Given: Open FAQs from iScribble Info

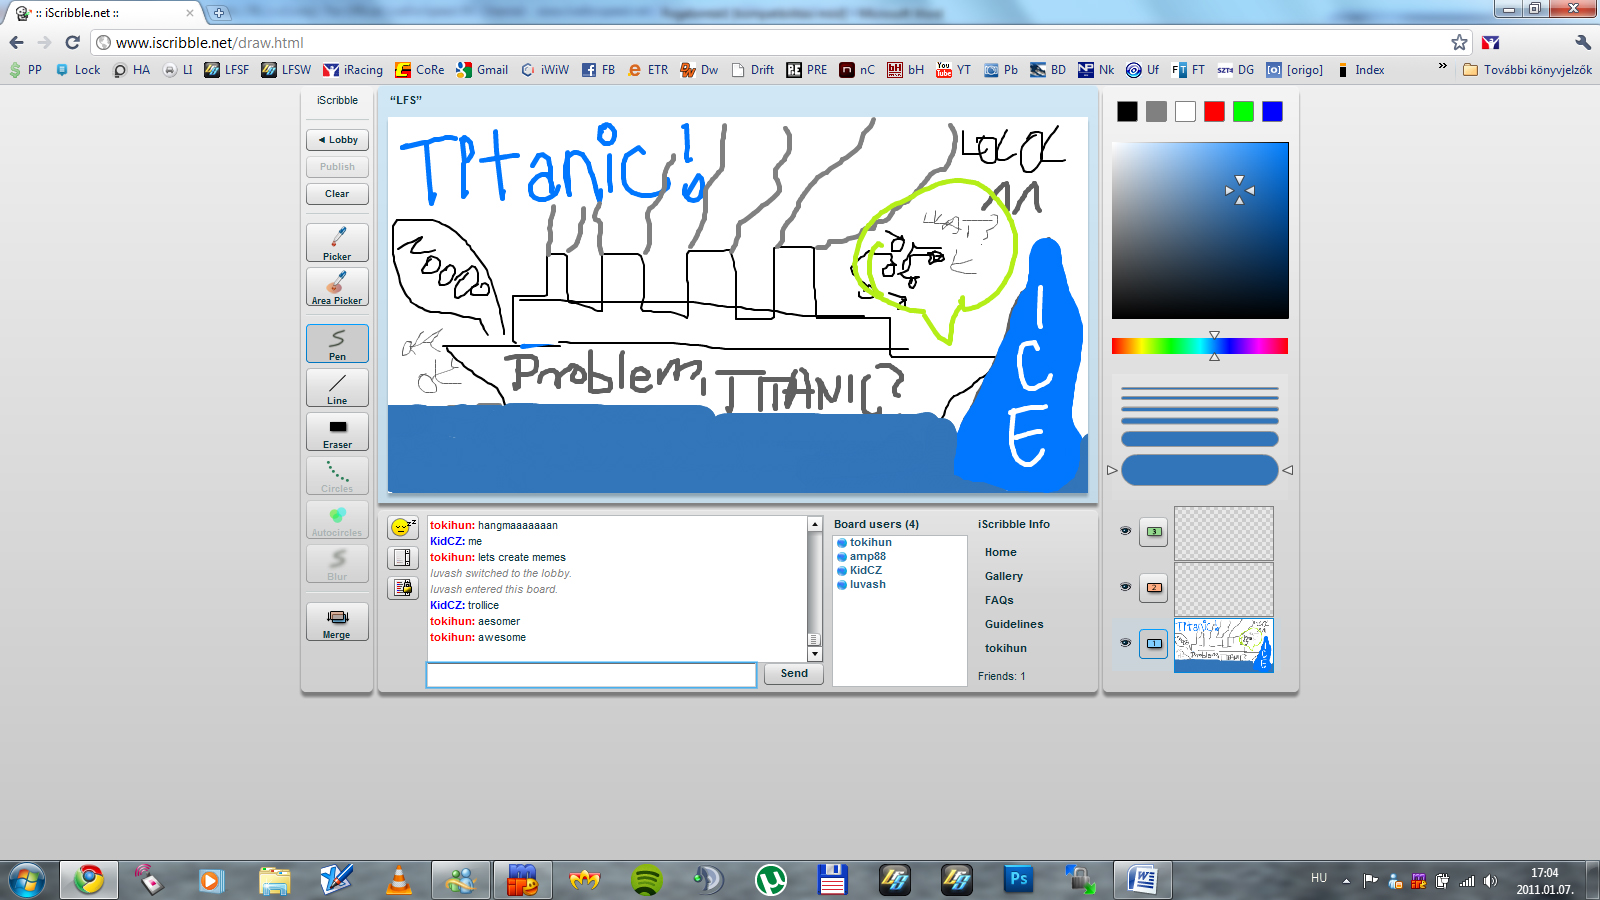Looking at the screenshot, I should tap(999, 600).
